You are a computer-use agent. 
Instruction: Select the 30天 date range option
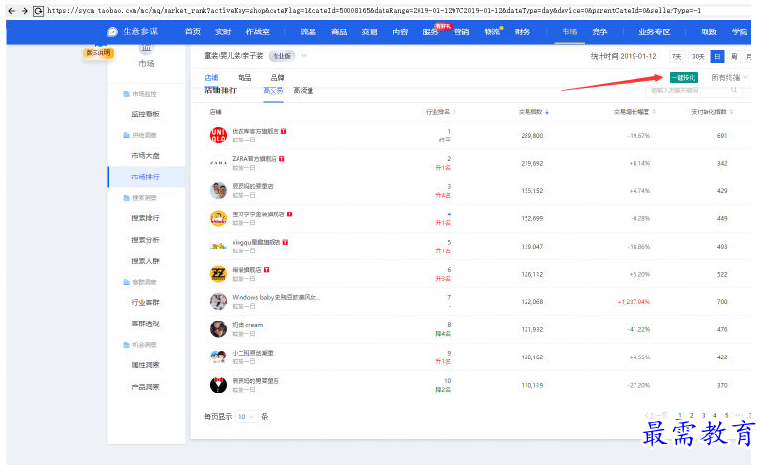point(698,56)
